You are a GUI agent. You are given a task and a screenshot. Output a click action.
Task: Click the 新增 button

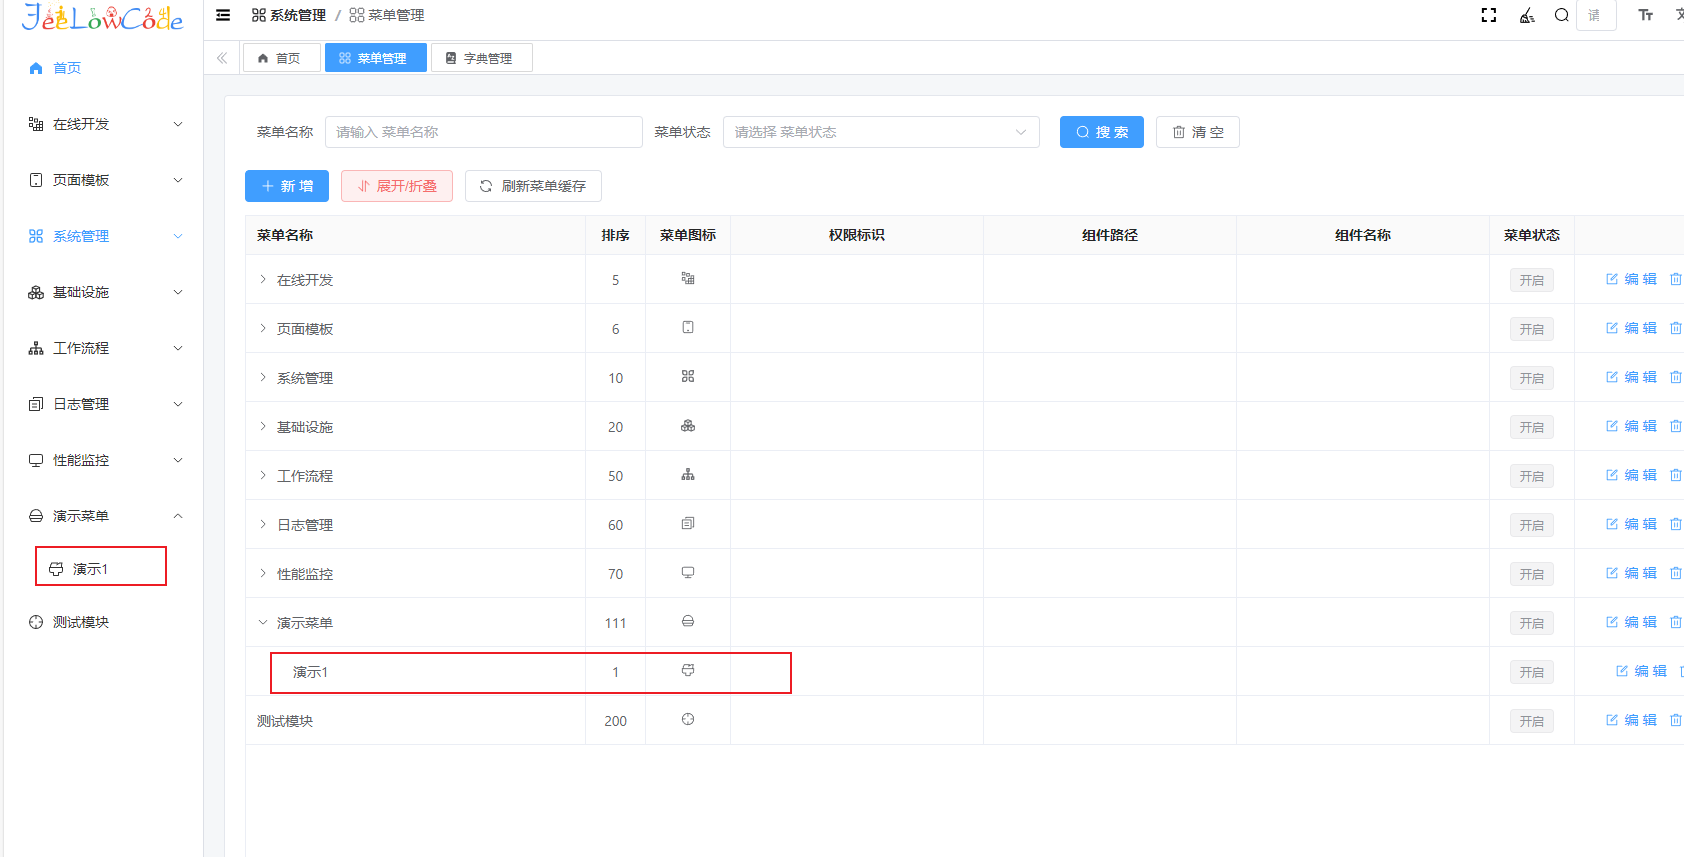(x=287, y=186)
